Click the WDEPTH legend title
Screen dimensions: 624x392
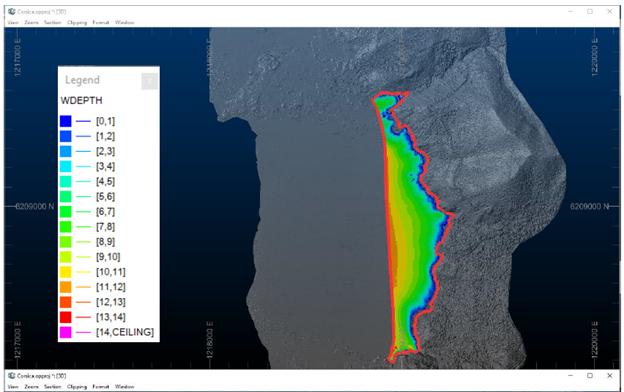82,101
